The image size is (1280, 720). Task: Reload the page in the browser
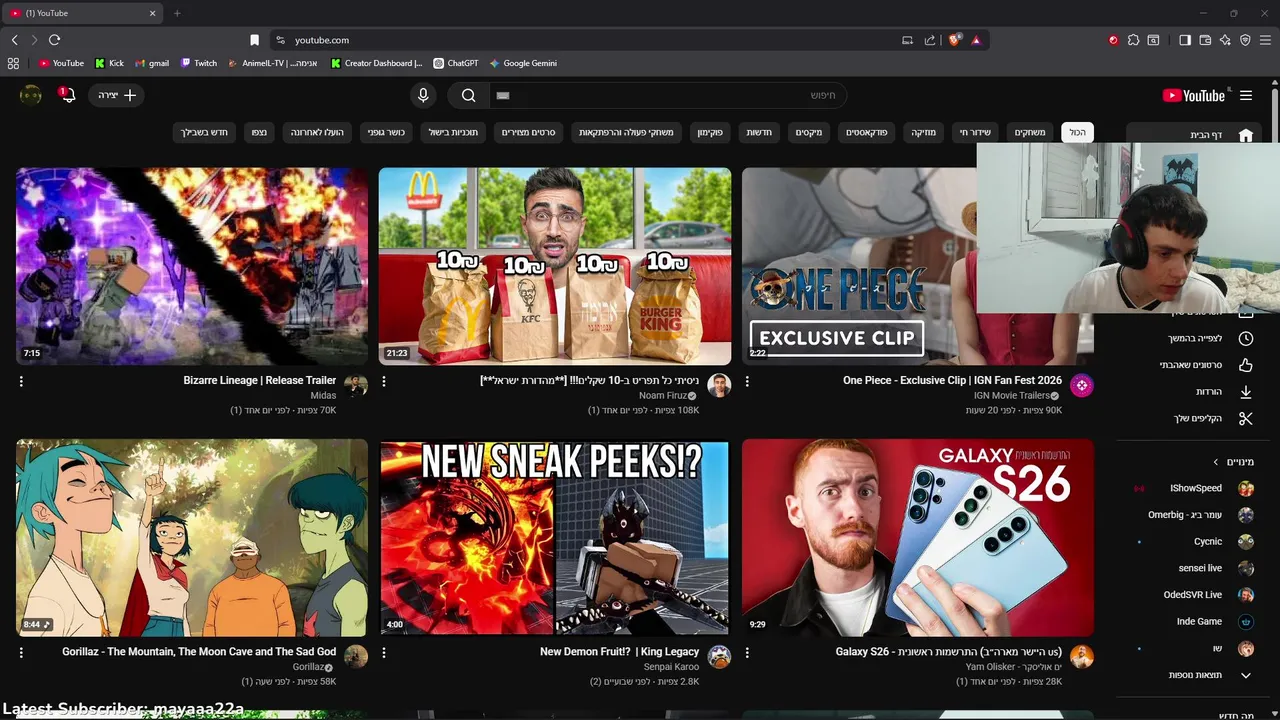tap(54, 40)
